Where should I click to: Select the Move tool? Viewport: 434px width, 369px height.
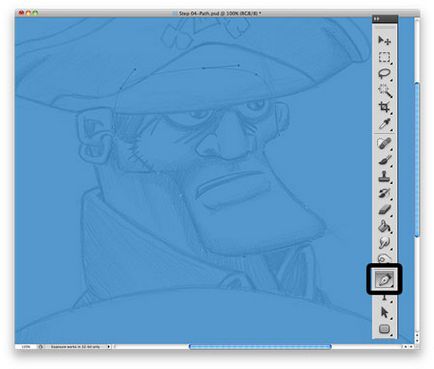[x=384, y=41]
